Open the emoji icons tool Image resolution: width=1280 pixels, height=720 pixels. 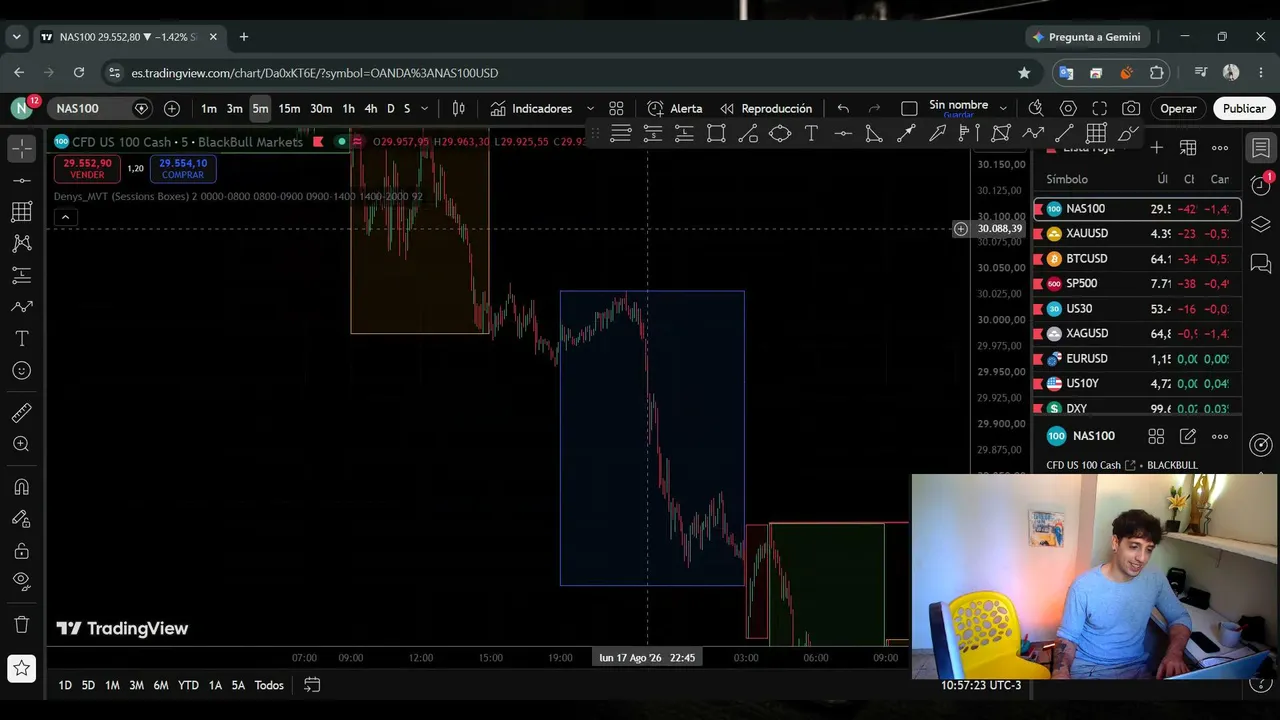(21, 371)
